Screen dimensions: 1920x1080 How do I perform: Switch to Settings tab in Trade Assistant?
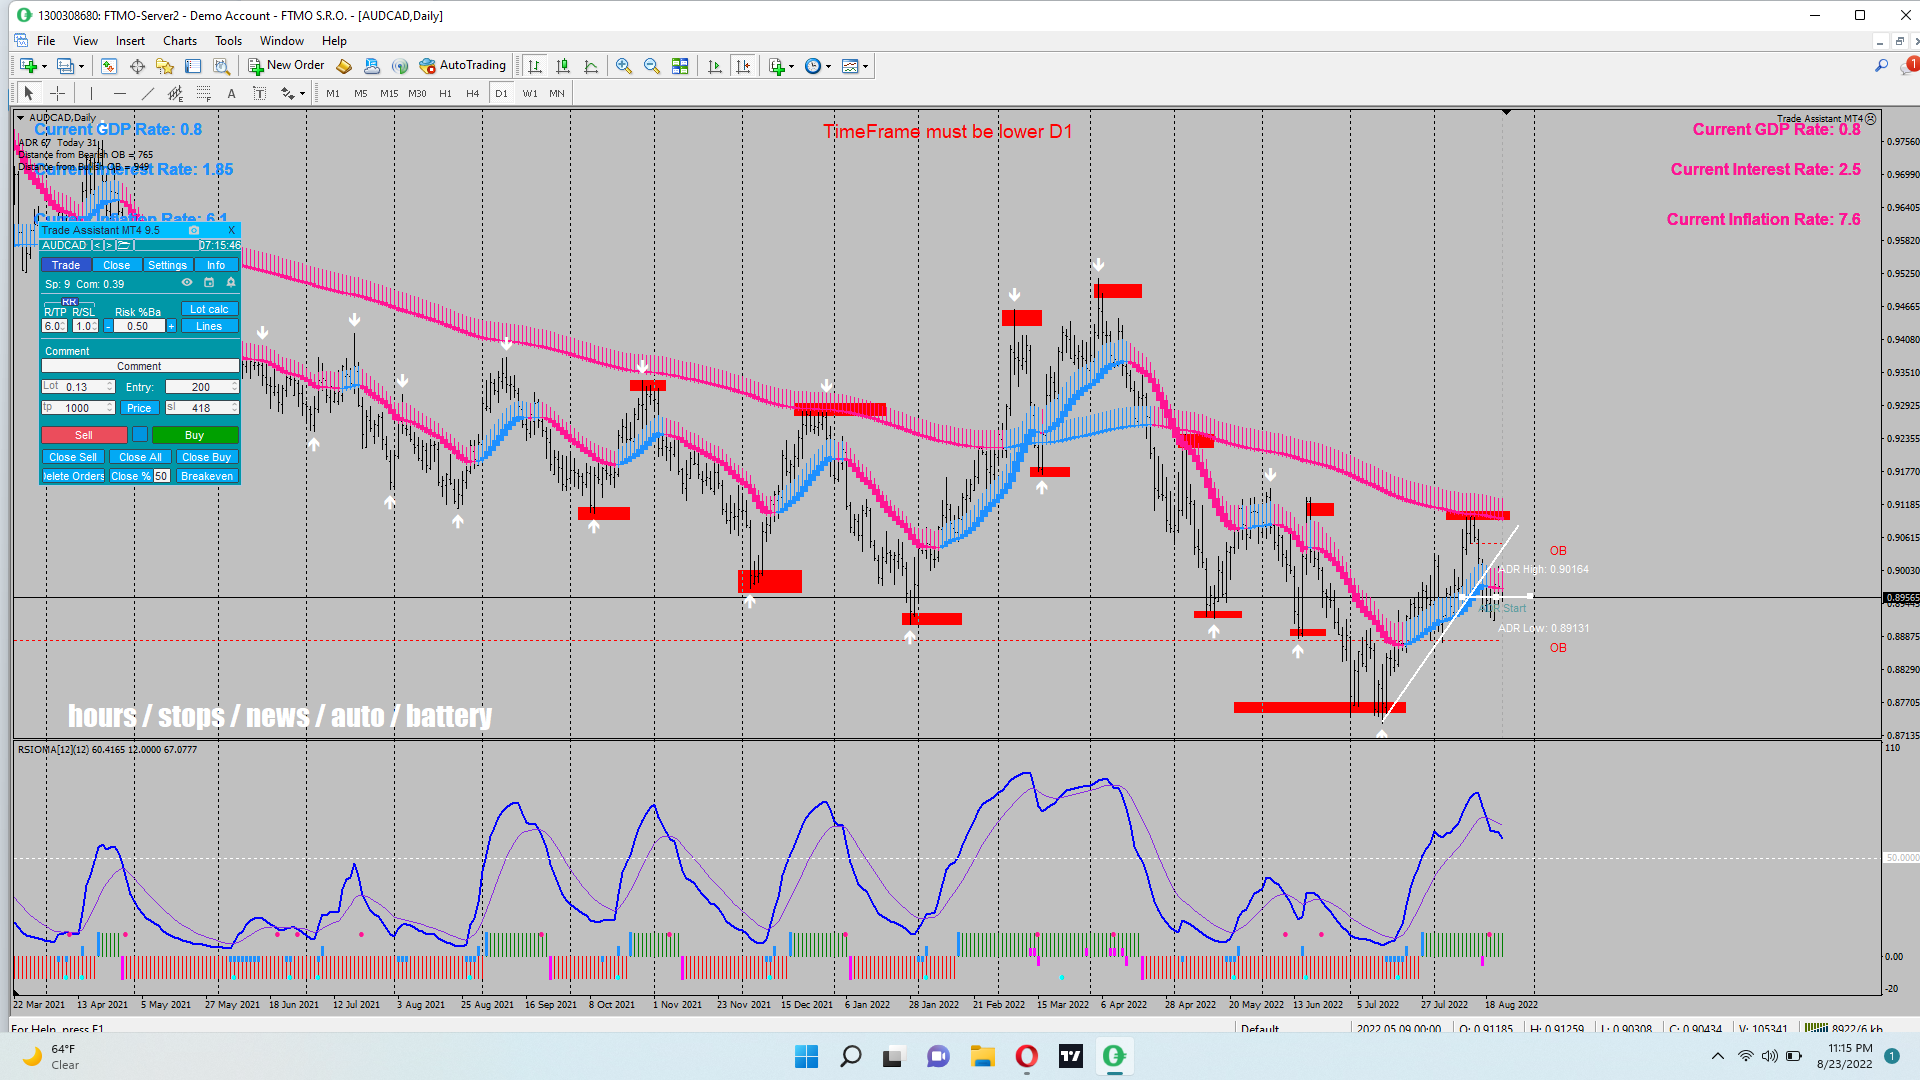(x=167, y=265)
